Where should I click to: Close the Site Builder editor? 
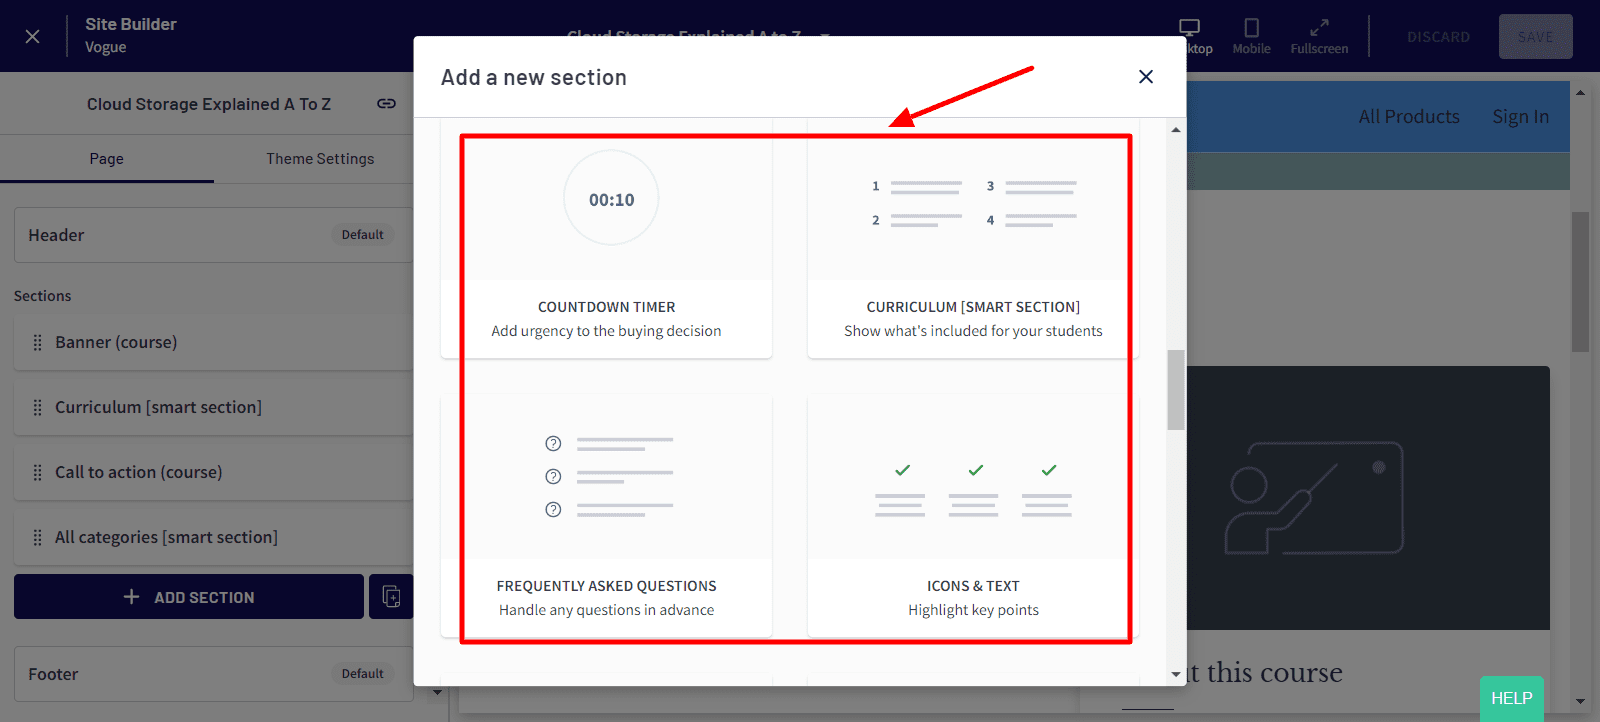(x=33, y=36)
